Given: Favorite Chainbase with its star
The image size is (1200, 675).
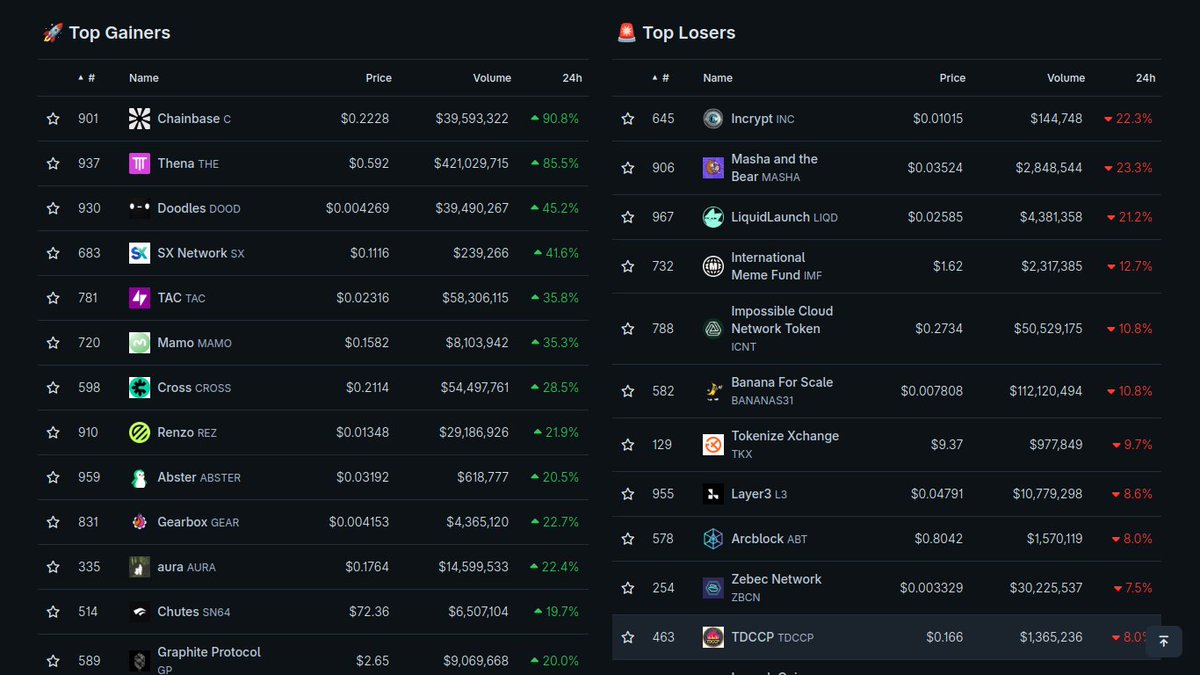Looking at the screenshot, I should [53, 119].
